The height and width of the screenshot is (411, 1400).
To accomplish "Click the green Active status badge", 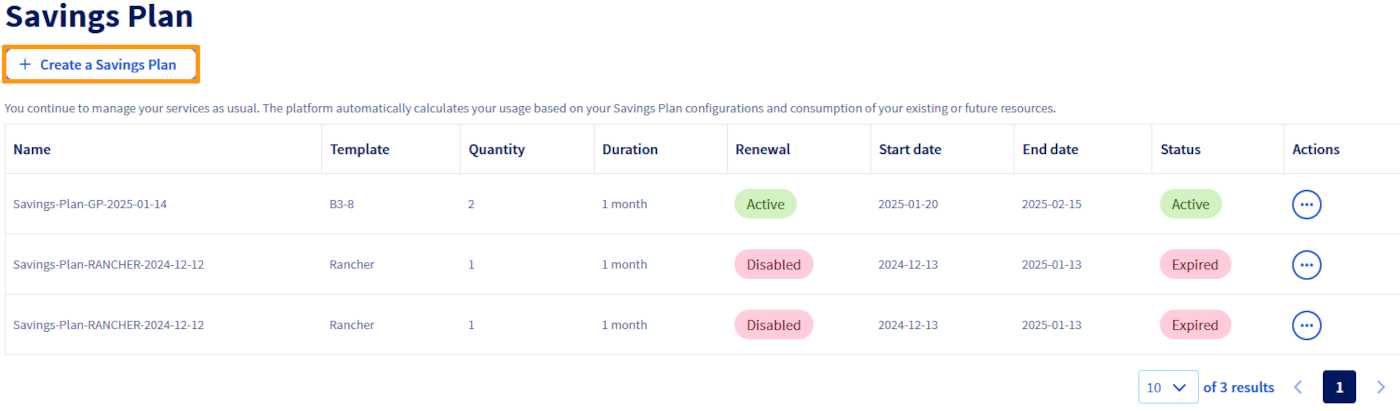I will (1190, 204).
